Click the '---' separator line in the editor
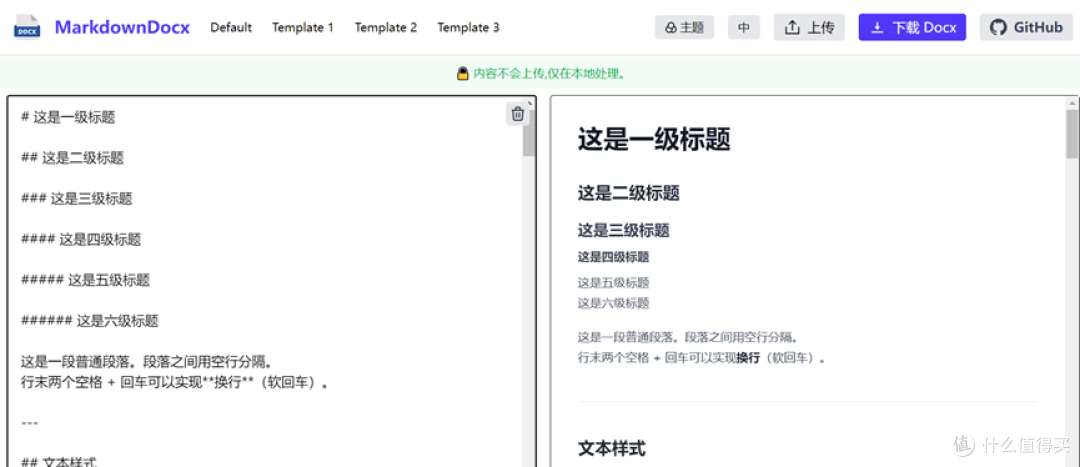Viewport: 1080px width, 467px height. [30, 422]
